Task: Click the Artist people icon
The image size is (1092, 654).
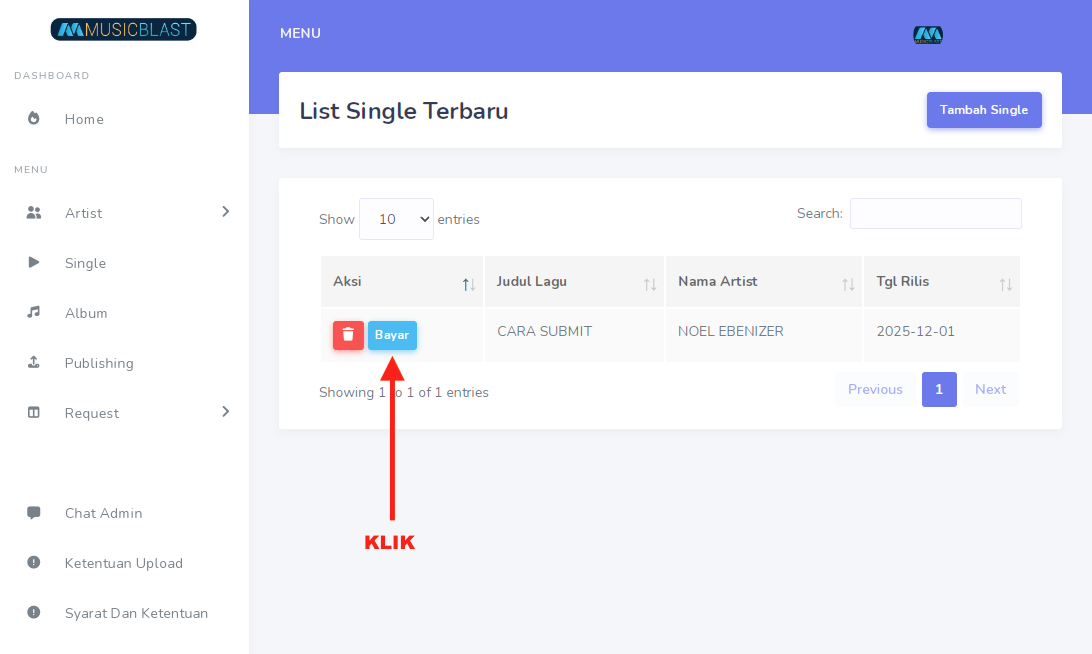Action: pyautogui.click(x=34, y=213)
